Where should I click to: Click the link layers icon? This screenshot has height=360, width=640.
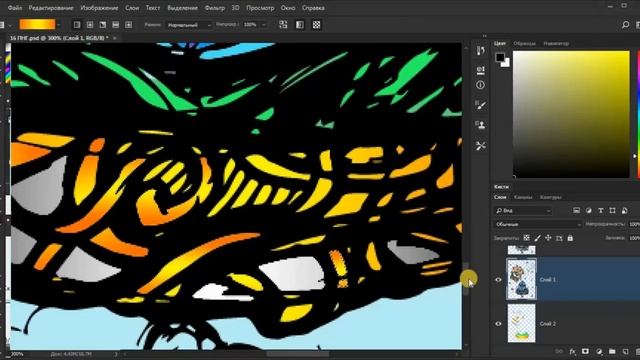click(559, 351)
